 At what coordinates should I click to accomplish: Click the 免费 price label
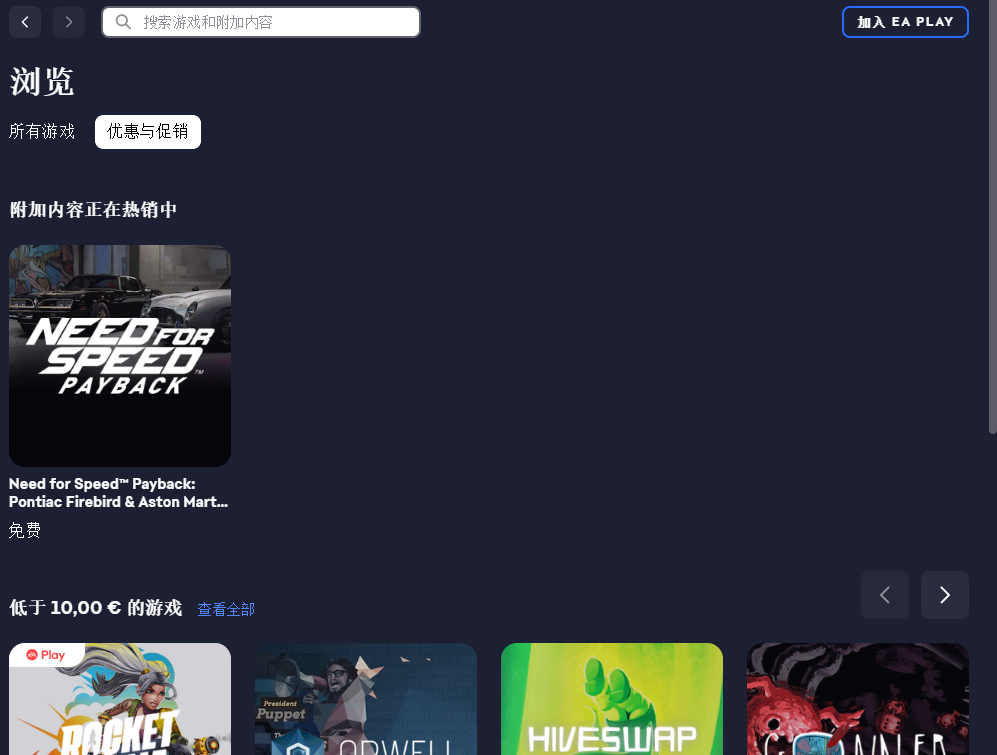tap(25, 530)
